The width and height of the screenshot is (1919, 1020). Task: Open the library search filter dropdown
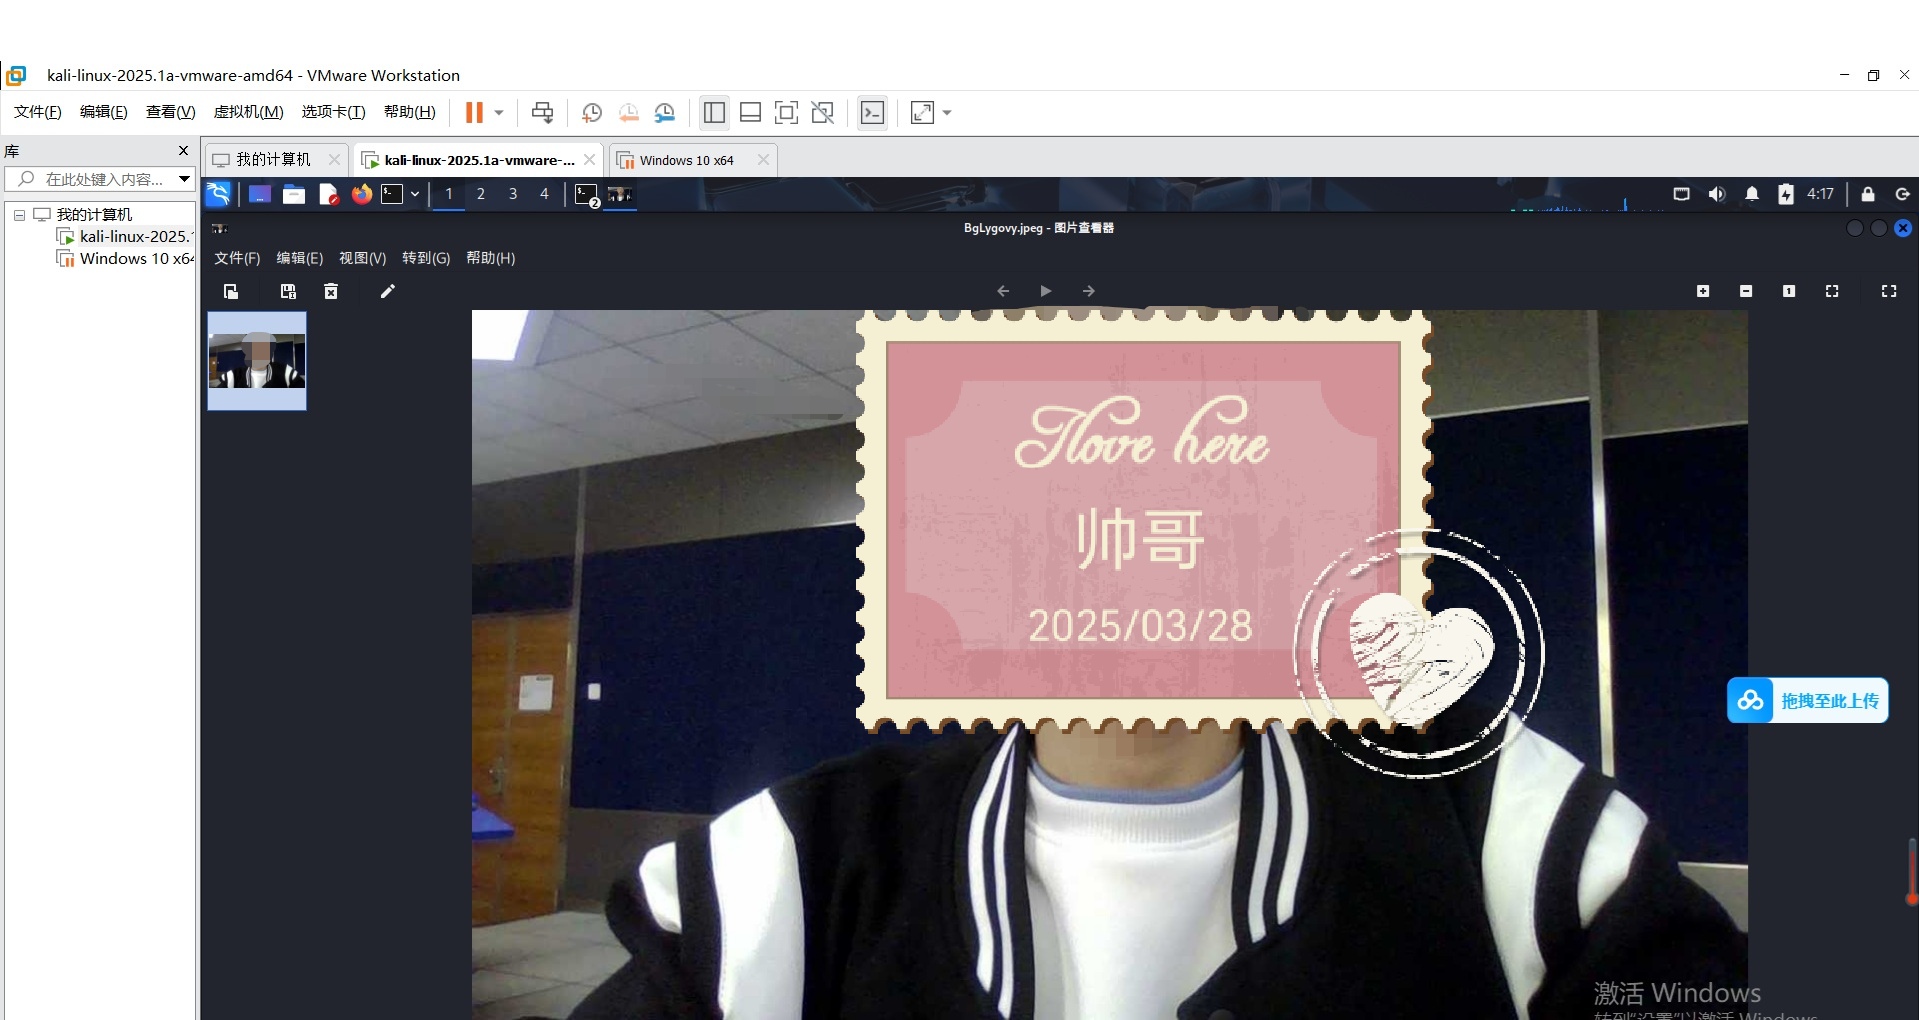(x=184, y=179)
